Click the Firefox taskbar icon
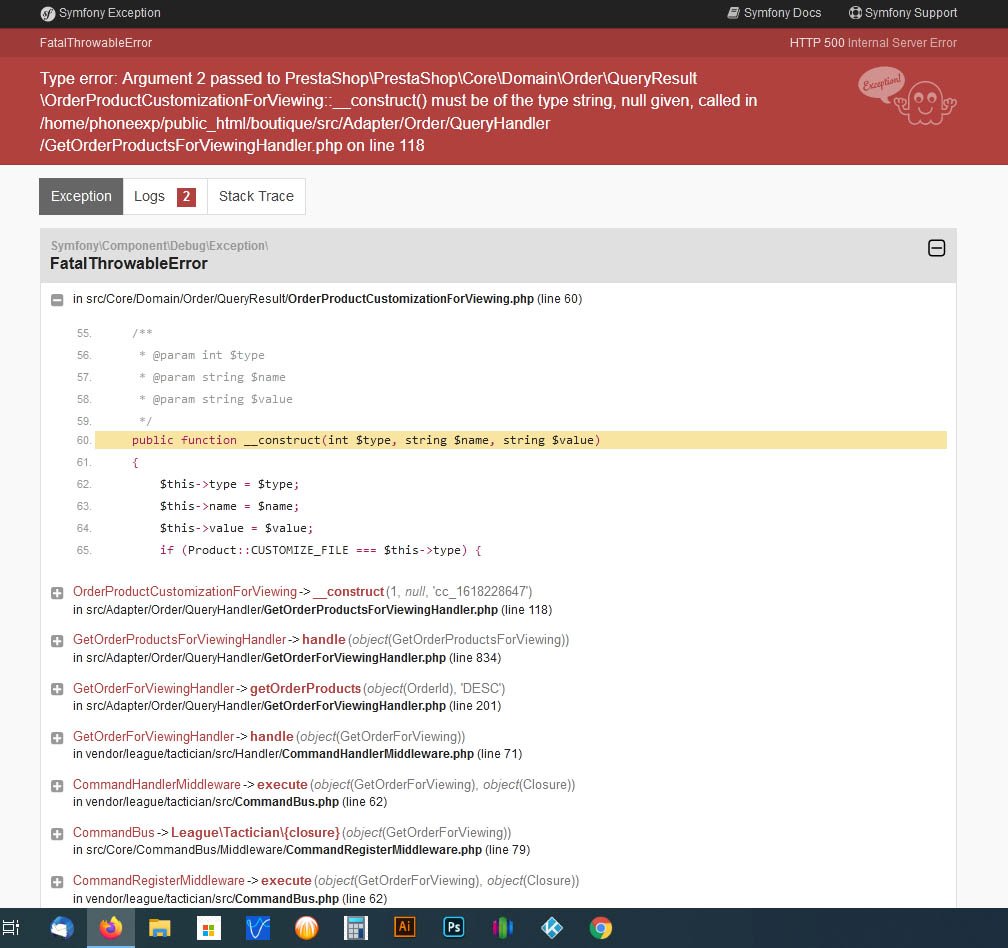The width and height of the screenshot is (1008, 948). [111, 927]
